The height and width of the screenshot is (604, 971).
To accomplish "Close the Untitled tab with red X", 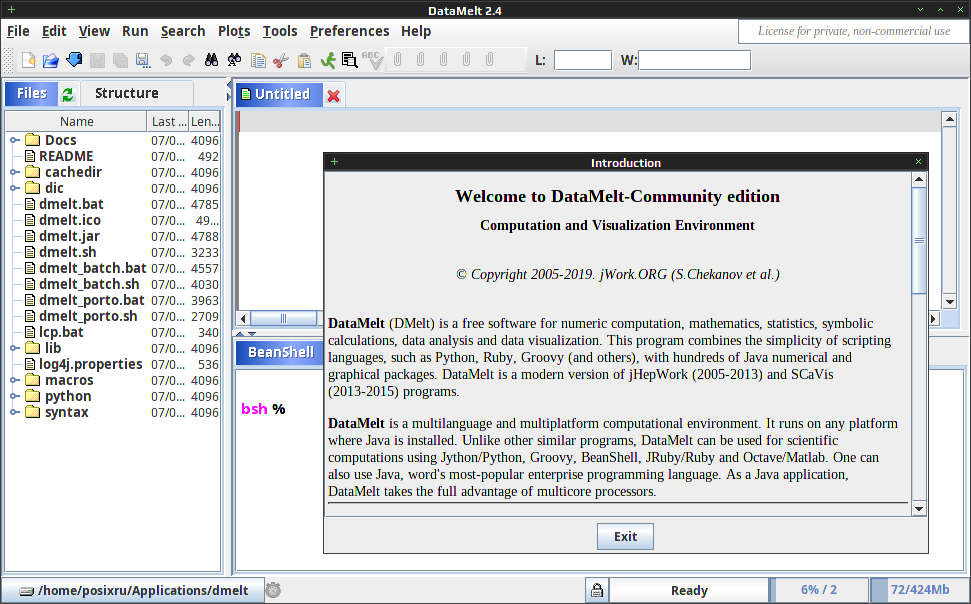I will [x=334, y=96].
